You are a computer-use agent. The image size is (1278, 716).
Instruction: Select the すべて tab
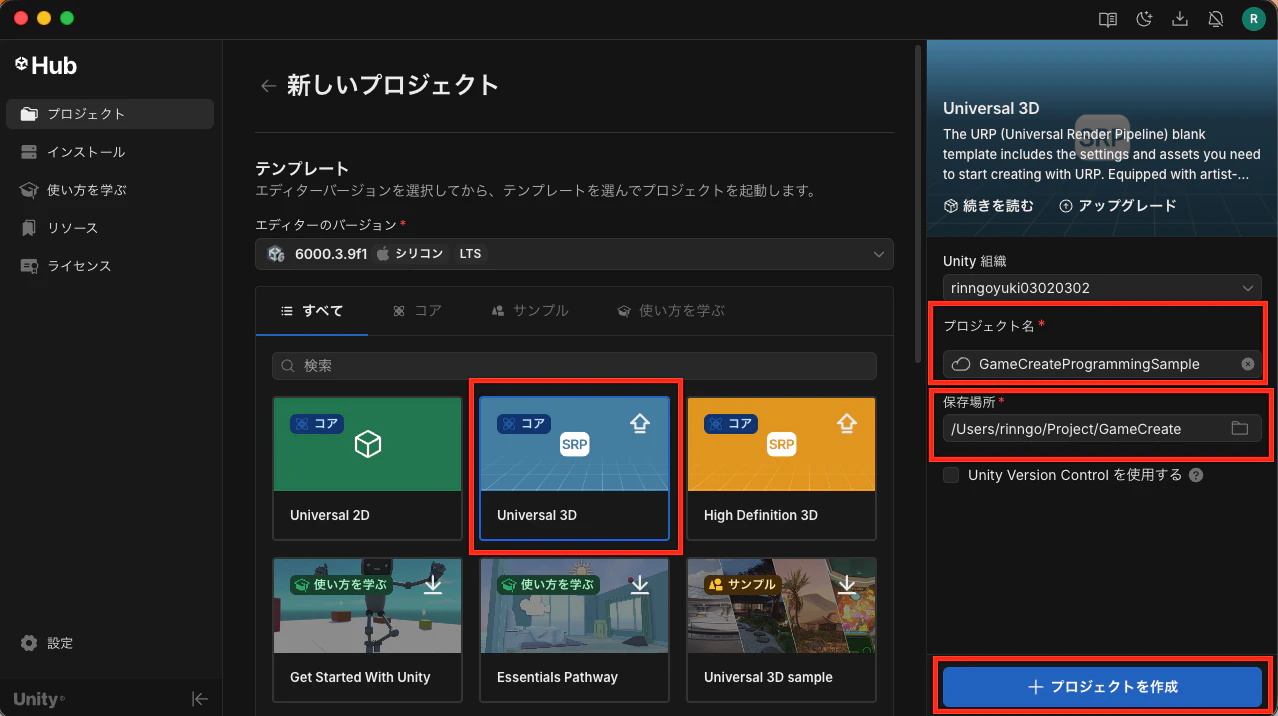(x=312, y=311)
